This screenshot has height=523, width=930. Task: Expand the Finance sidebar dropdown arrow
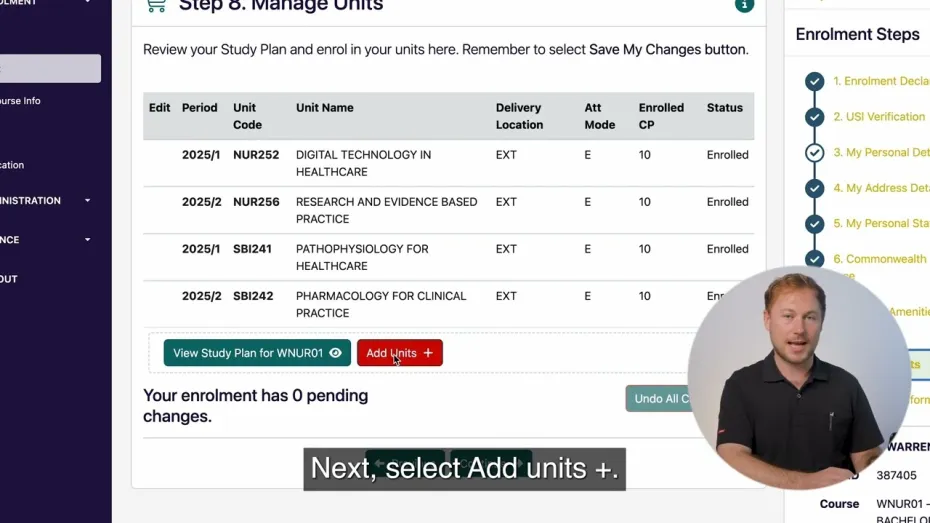point(87,240)
